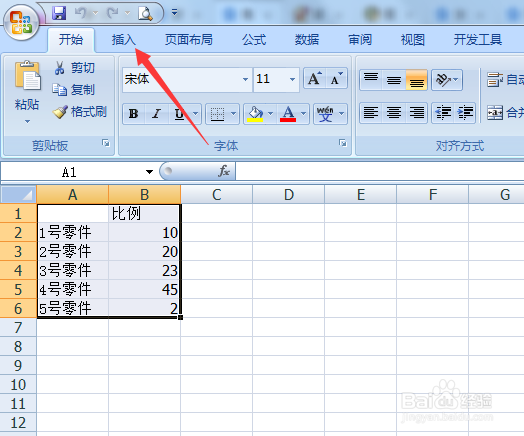Open the Name Box dropdown arrow
The height and width of the screenshot is (436, 524).
click(149, 172)
